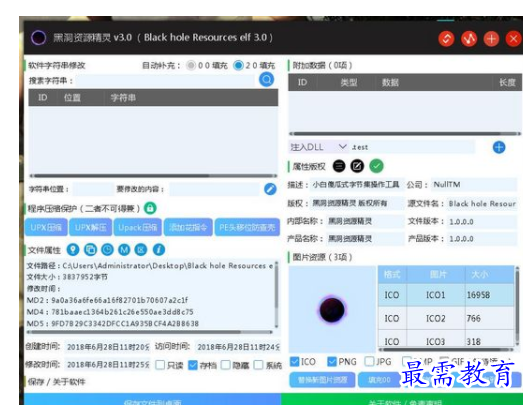Click the black hole app logo in title bar
The image size is (523, 405).
pyautogui.click(x=38, y=37)
